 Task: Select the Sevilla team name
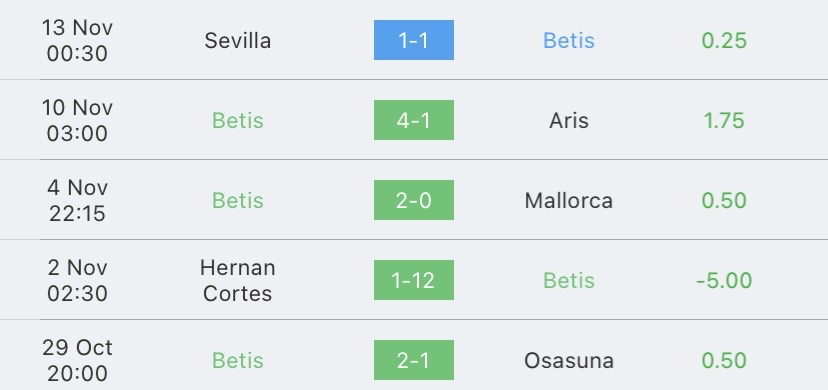click(238, 41)
